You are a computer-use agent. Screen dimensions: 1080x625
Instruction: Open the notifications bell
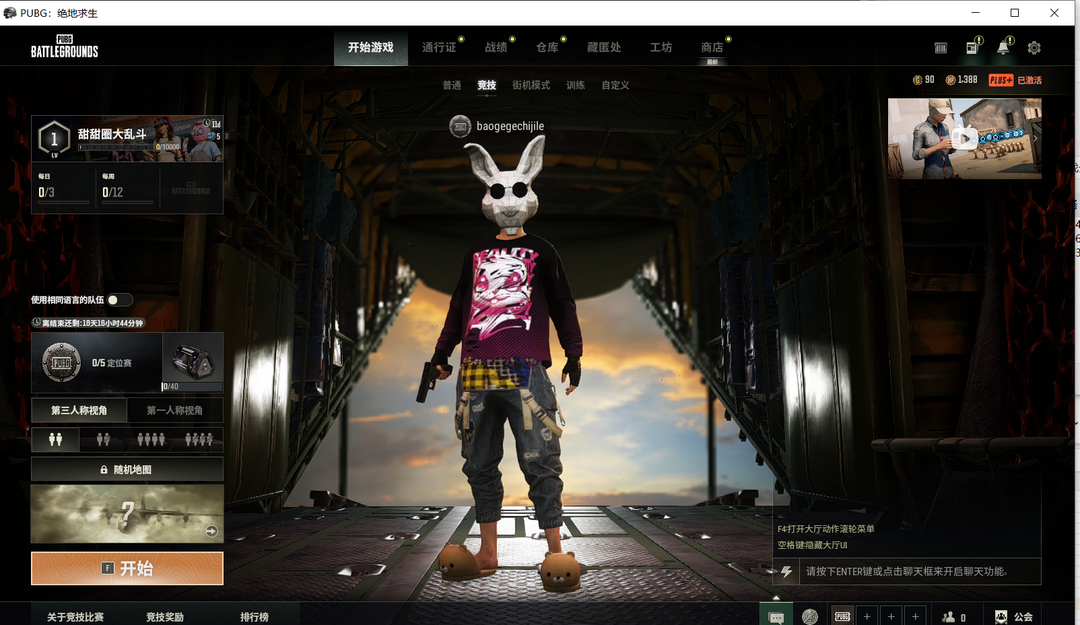[x=1003, y=48]
